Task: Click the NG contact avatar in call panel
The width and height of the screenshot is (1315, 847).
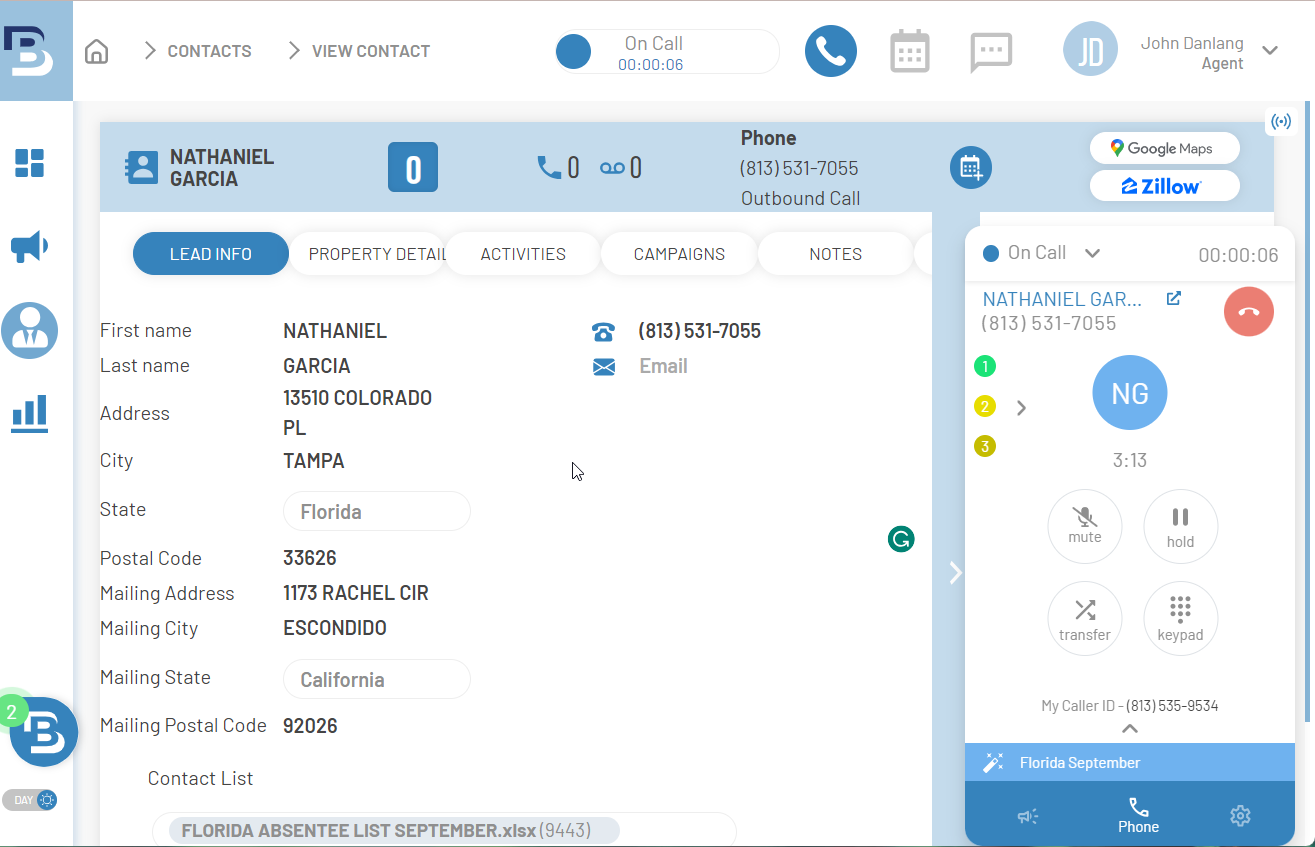Action: tap(1130, 393)
